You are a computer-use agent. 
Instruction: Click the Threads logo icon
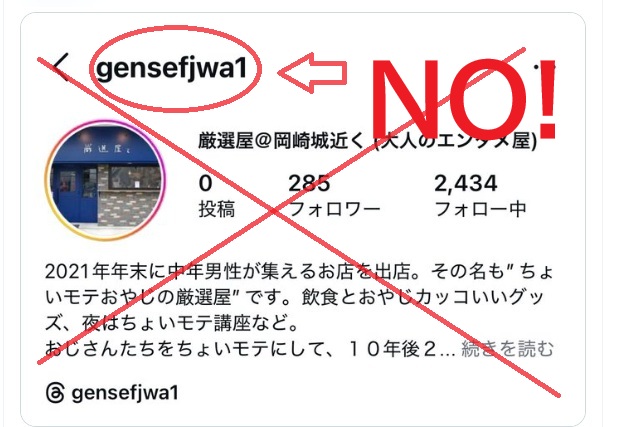pyautogui.click(x=55, y=393)
